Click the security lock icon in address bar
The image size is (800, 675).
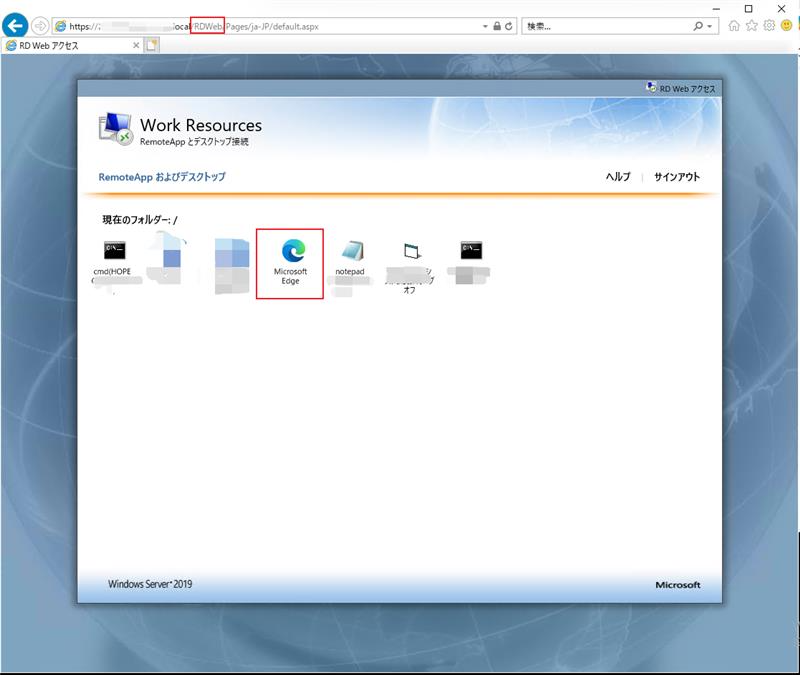496,26
